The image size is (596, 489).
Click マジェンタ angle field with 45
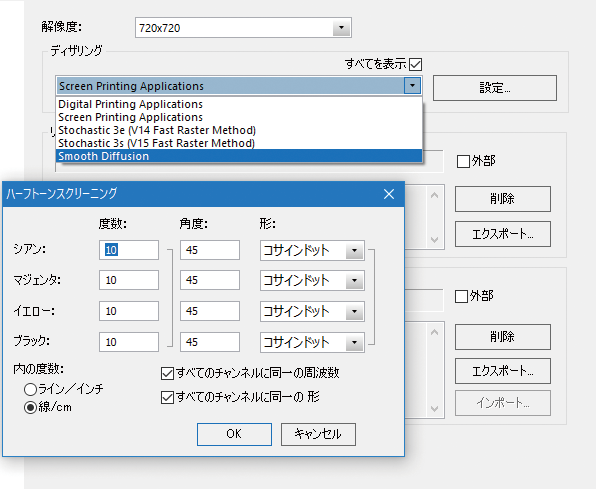pos(210,280)
